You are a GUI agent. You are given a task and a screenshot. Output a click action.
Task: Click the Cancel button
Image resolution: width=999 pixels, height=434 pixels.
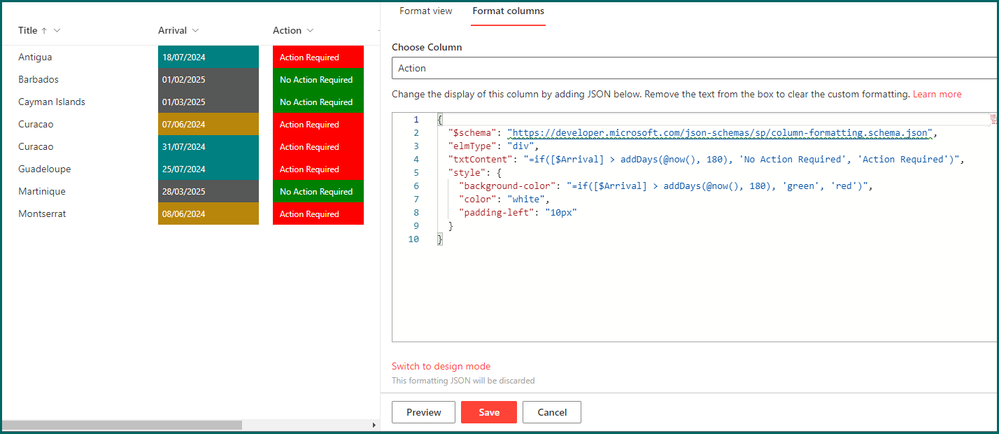(x=552, y=412)
